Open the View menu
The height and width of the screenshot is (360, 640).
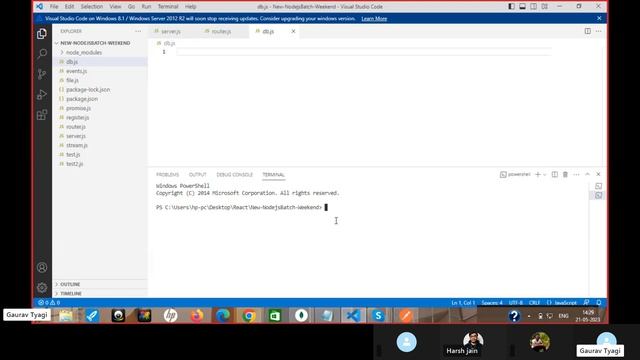coord(115,7)
